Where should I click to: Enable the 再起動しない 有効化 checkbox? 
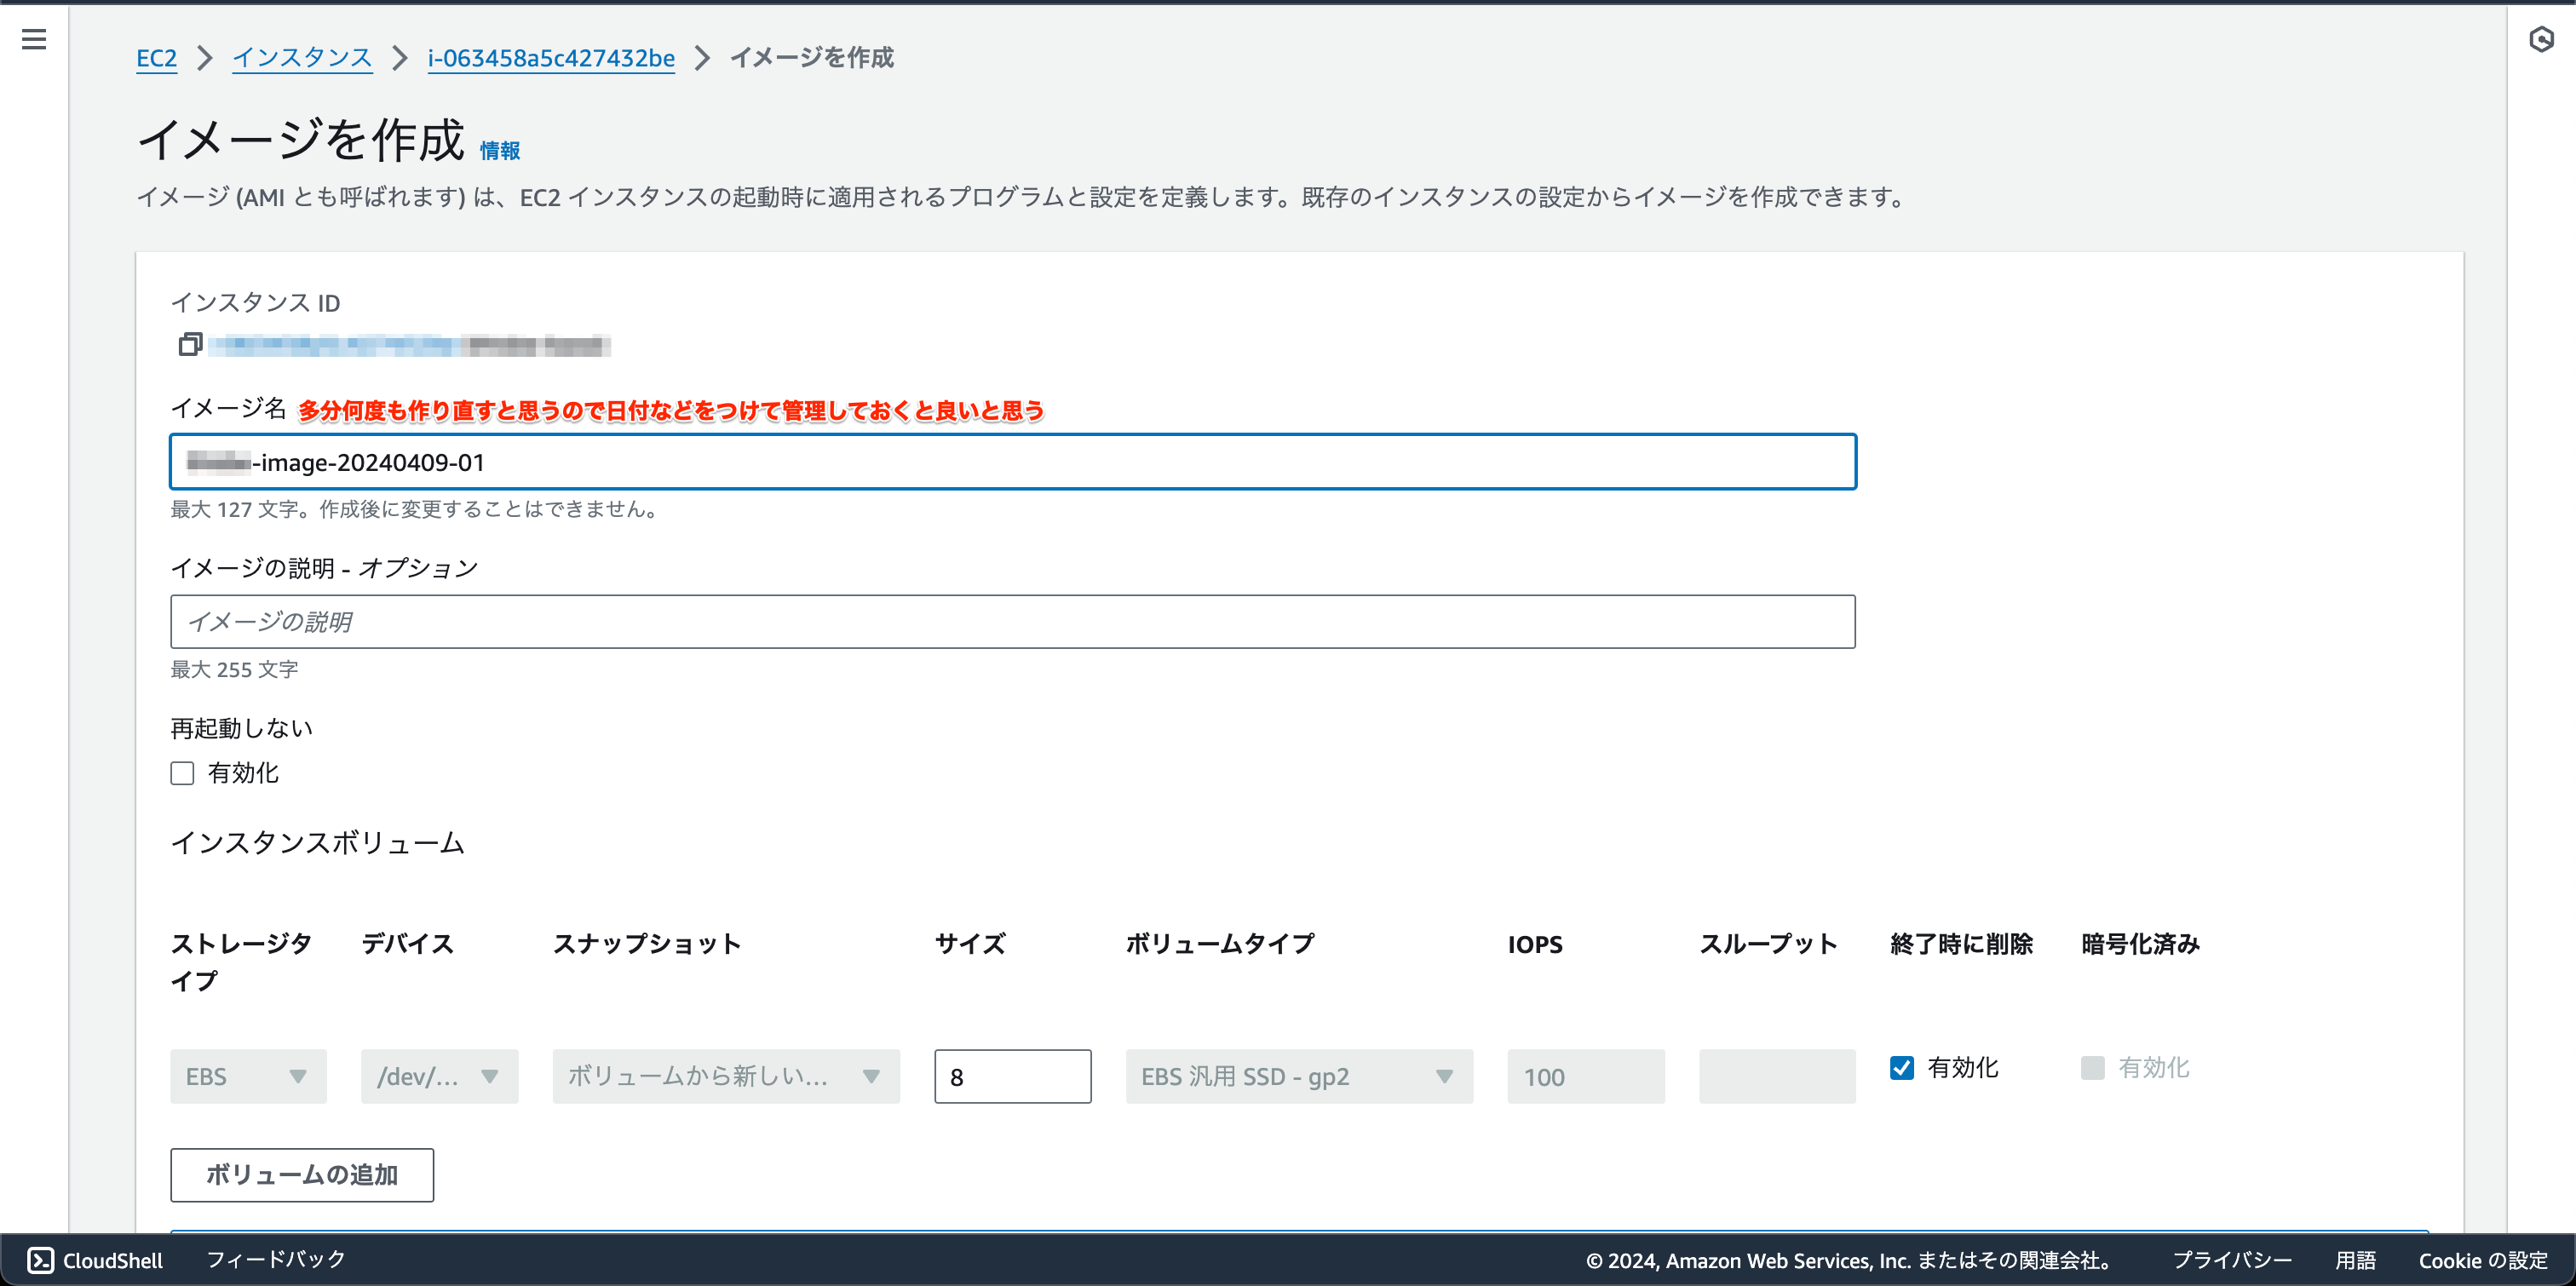click(x=182, y=773)
